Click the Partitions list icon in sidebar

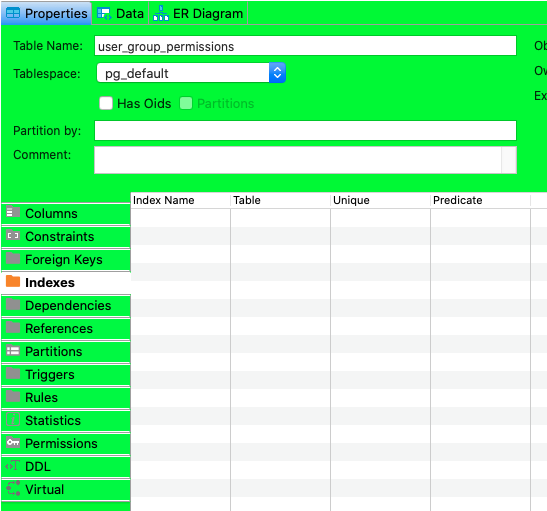13,350
